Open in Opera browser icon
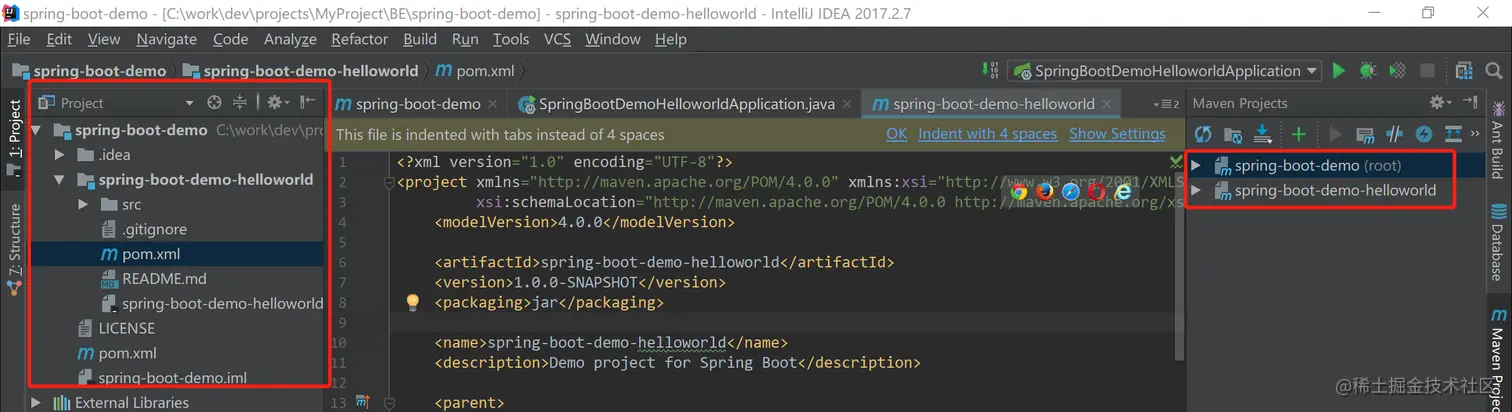Viewport: 1512px width, 412px height. click(x=1097, y=191)
